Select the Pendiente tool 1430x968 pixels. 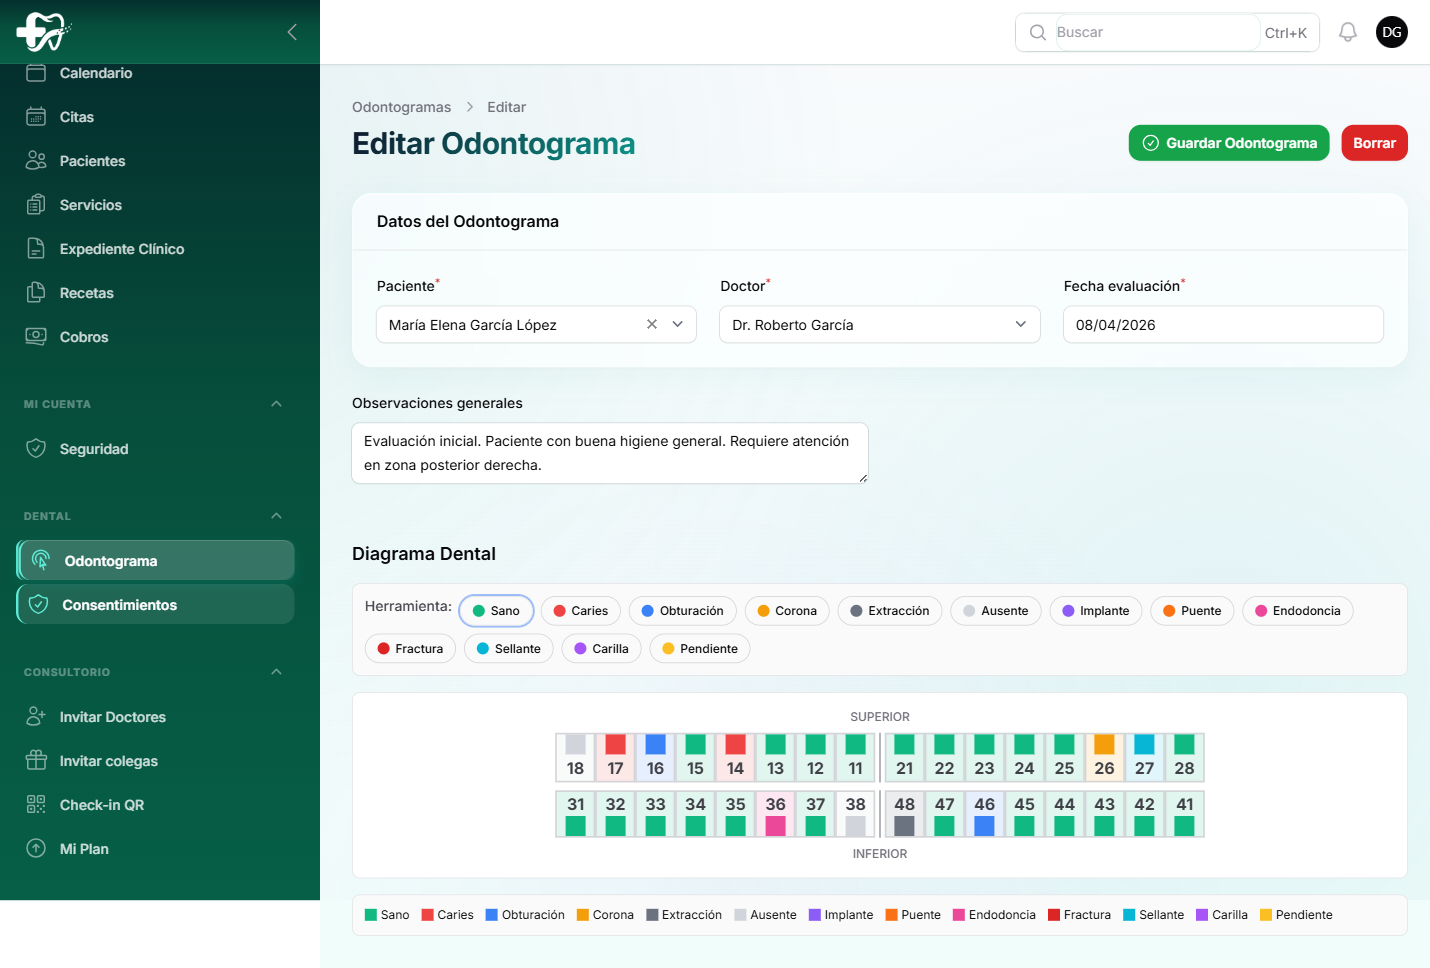click(700, 649)
